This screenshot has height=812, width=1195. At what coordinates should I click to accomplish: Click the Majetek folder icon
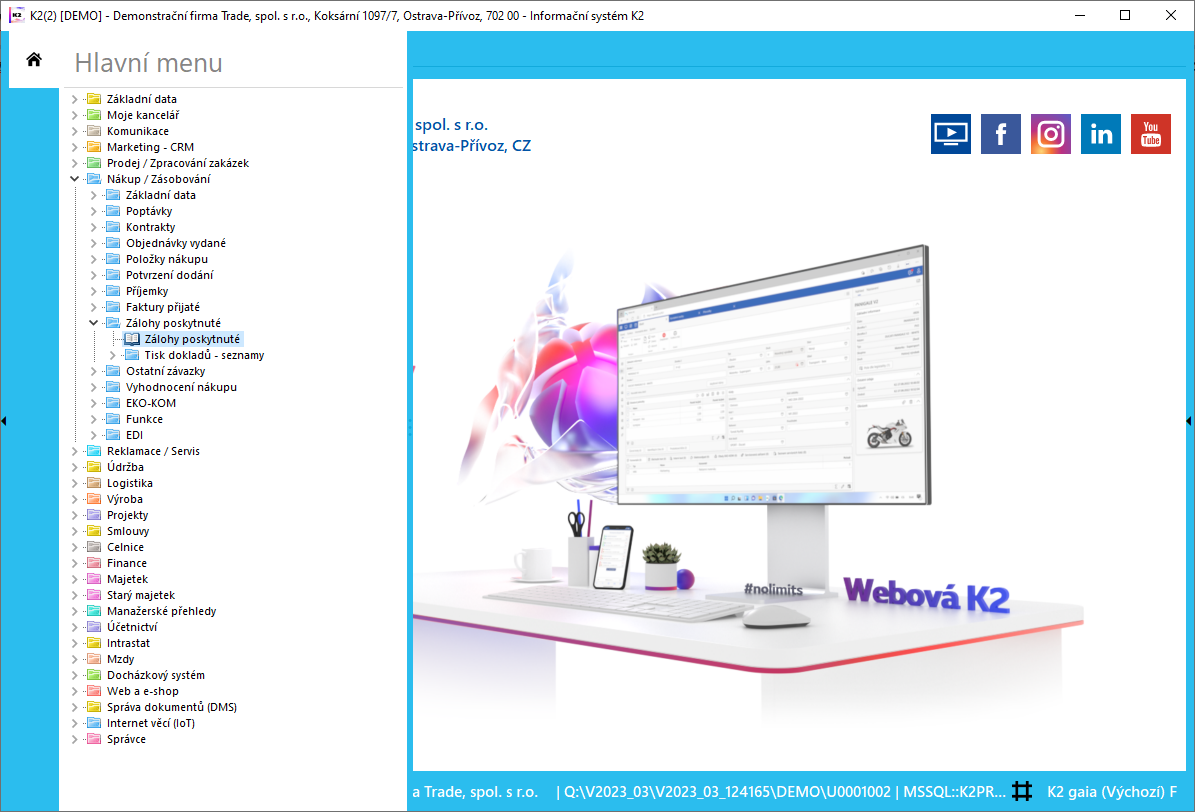[x=95, y=579]
